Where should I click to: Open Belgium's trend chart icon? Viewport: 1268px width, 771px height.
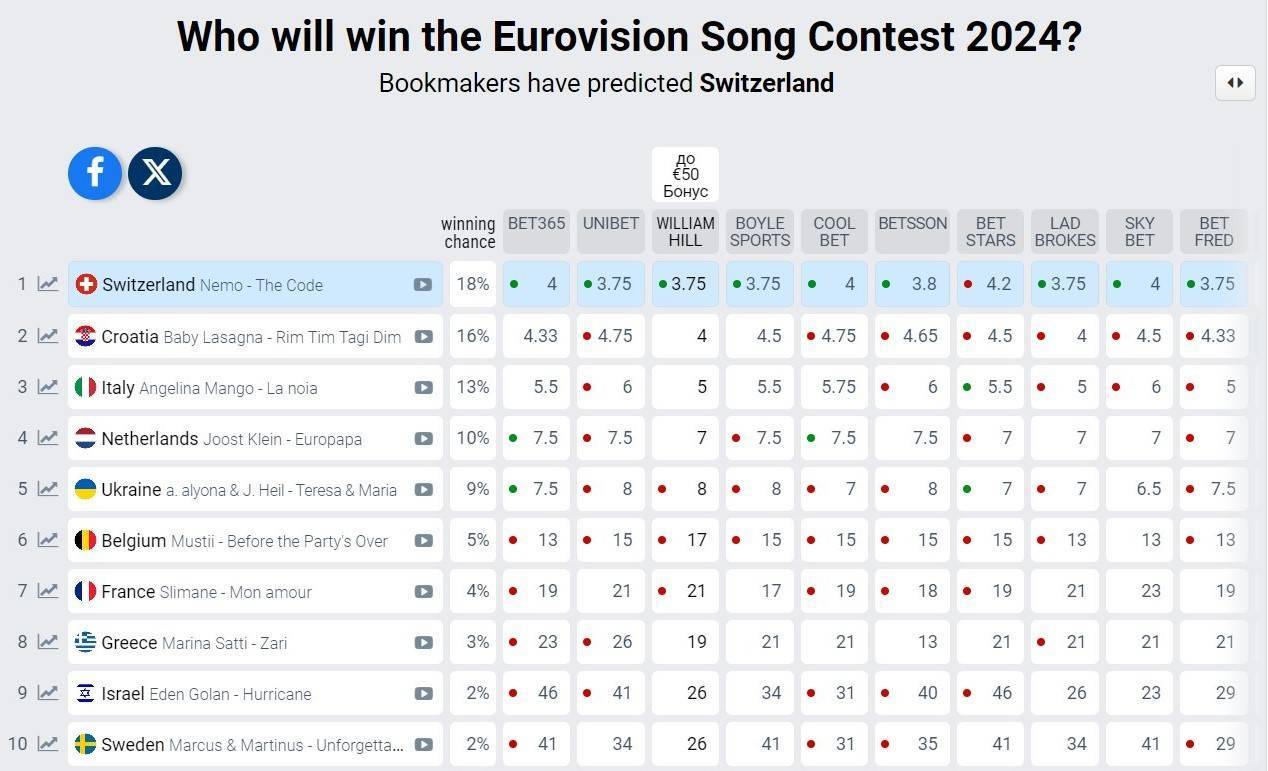click(x=48, y=540)
